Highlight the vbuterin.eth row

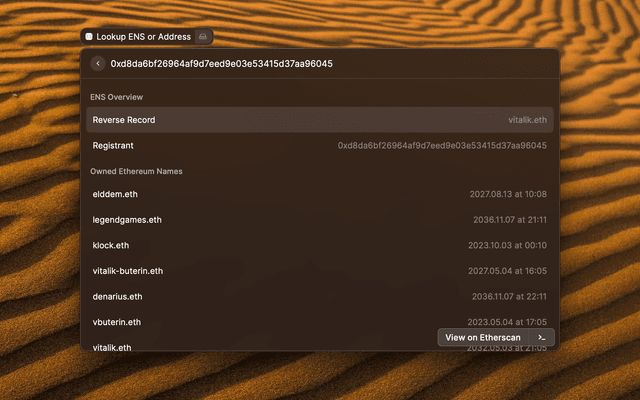tap(117, 322)
